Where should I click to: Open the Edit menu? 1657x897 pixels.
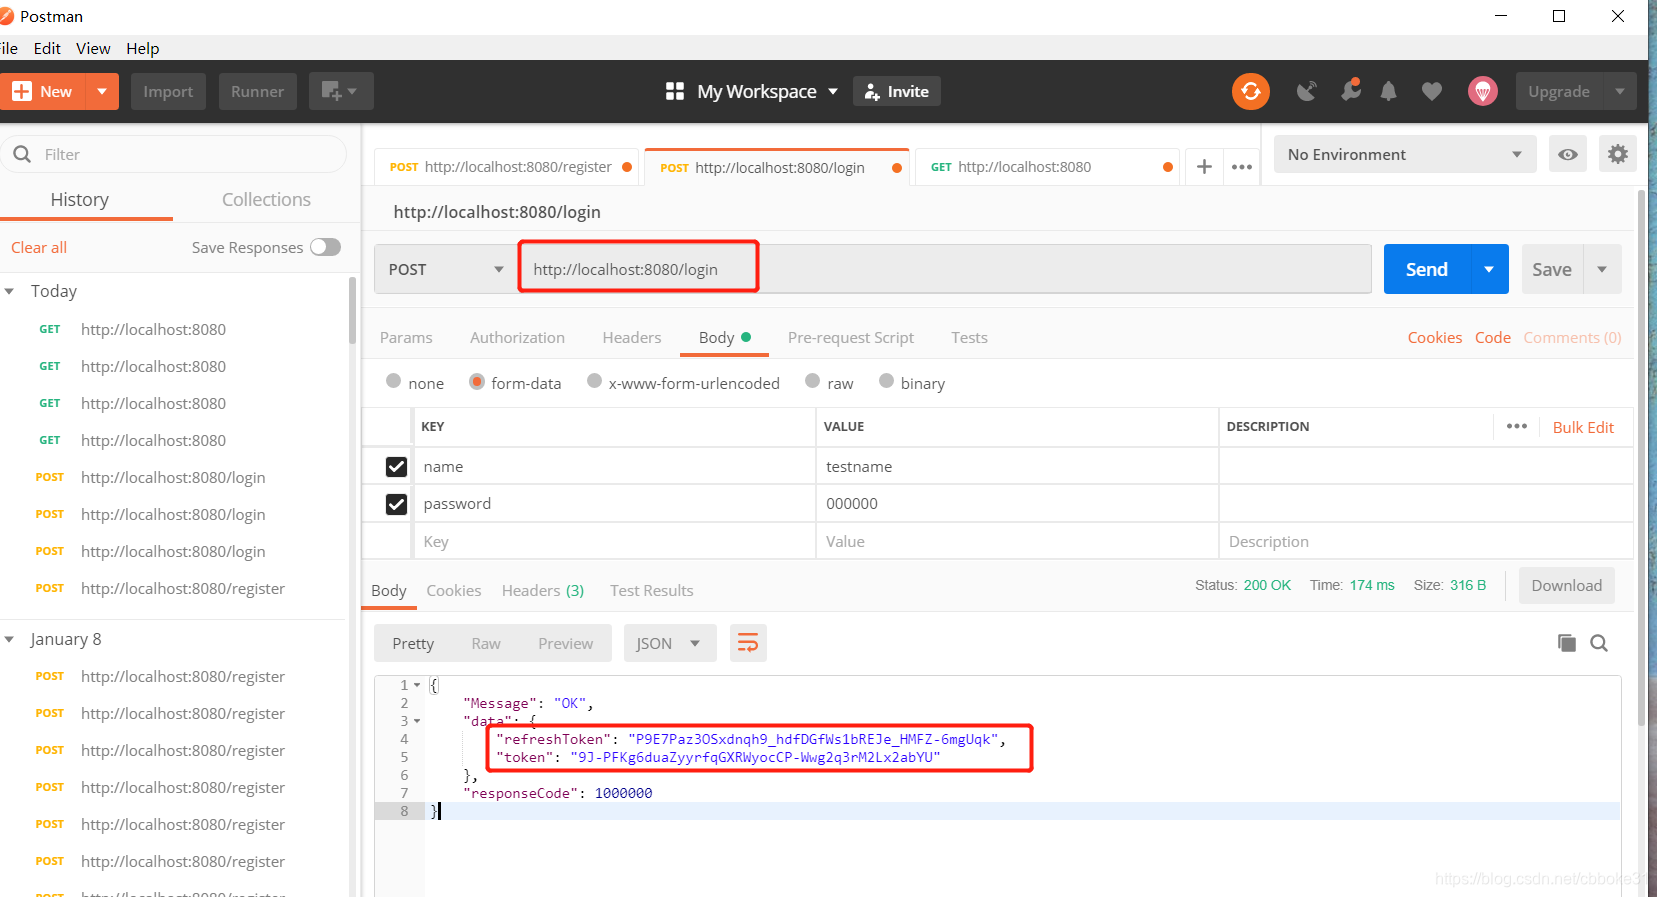[47, 48]
